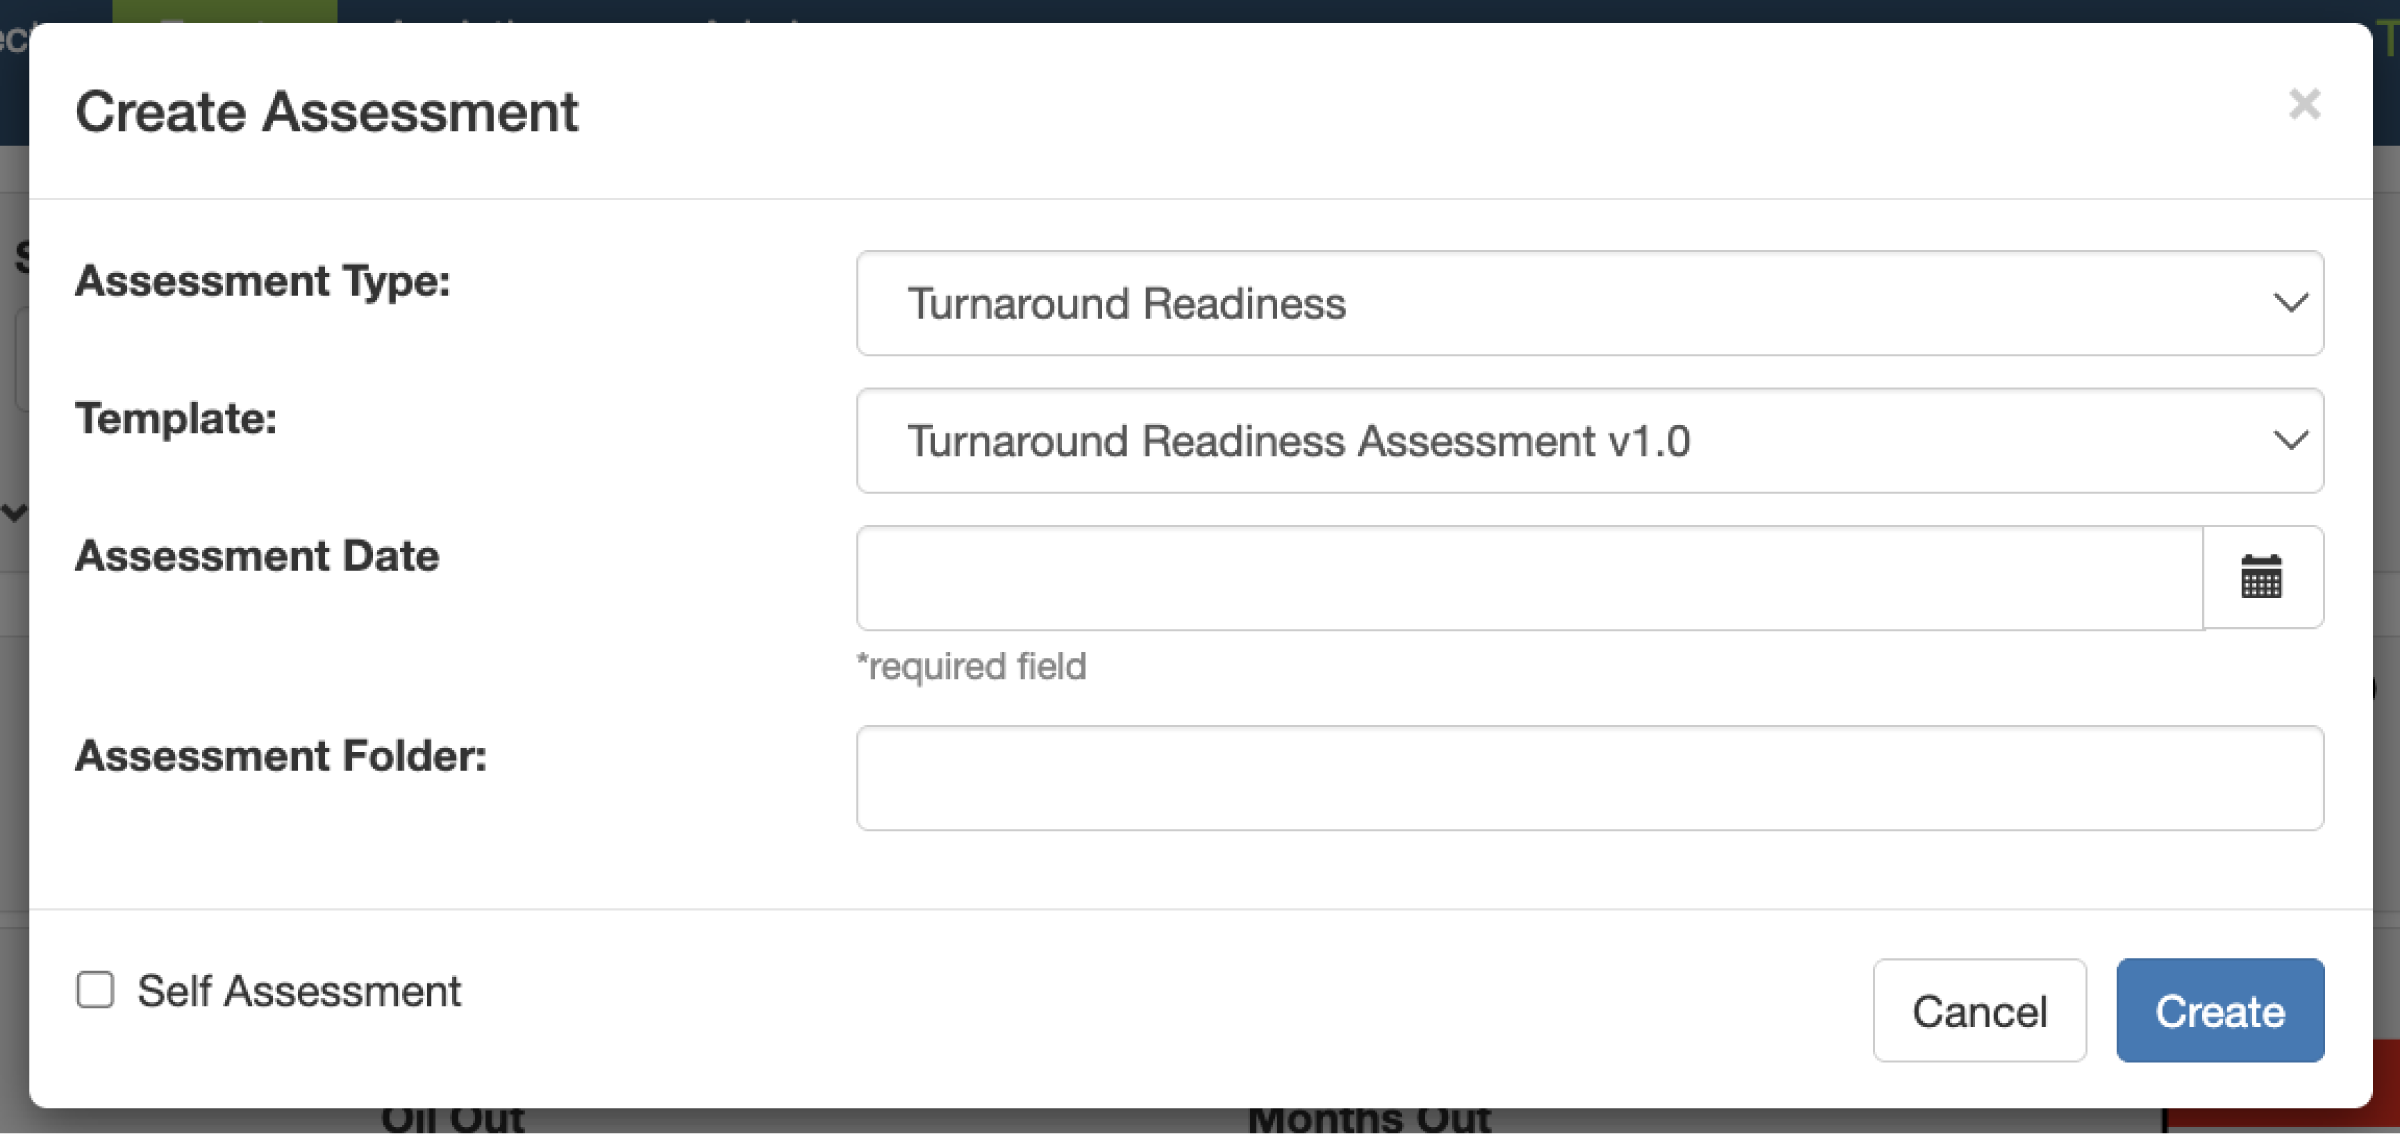Click the Assessment Type label
Viewport: 2400px width, 1134px height.
coord(262,281)
